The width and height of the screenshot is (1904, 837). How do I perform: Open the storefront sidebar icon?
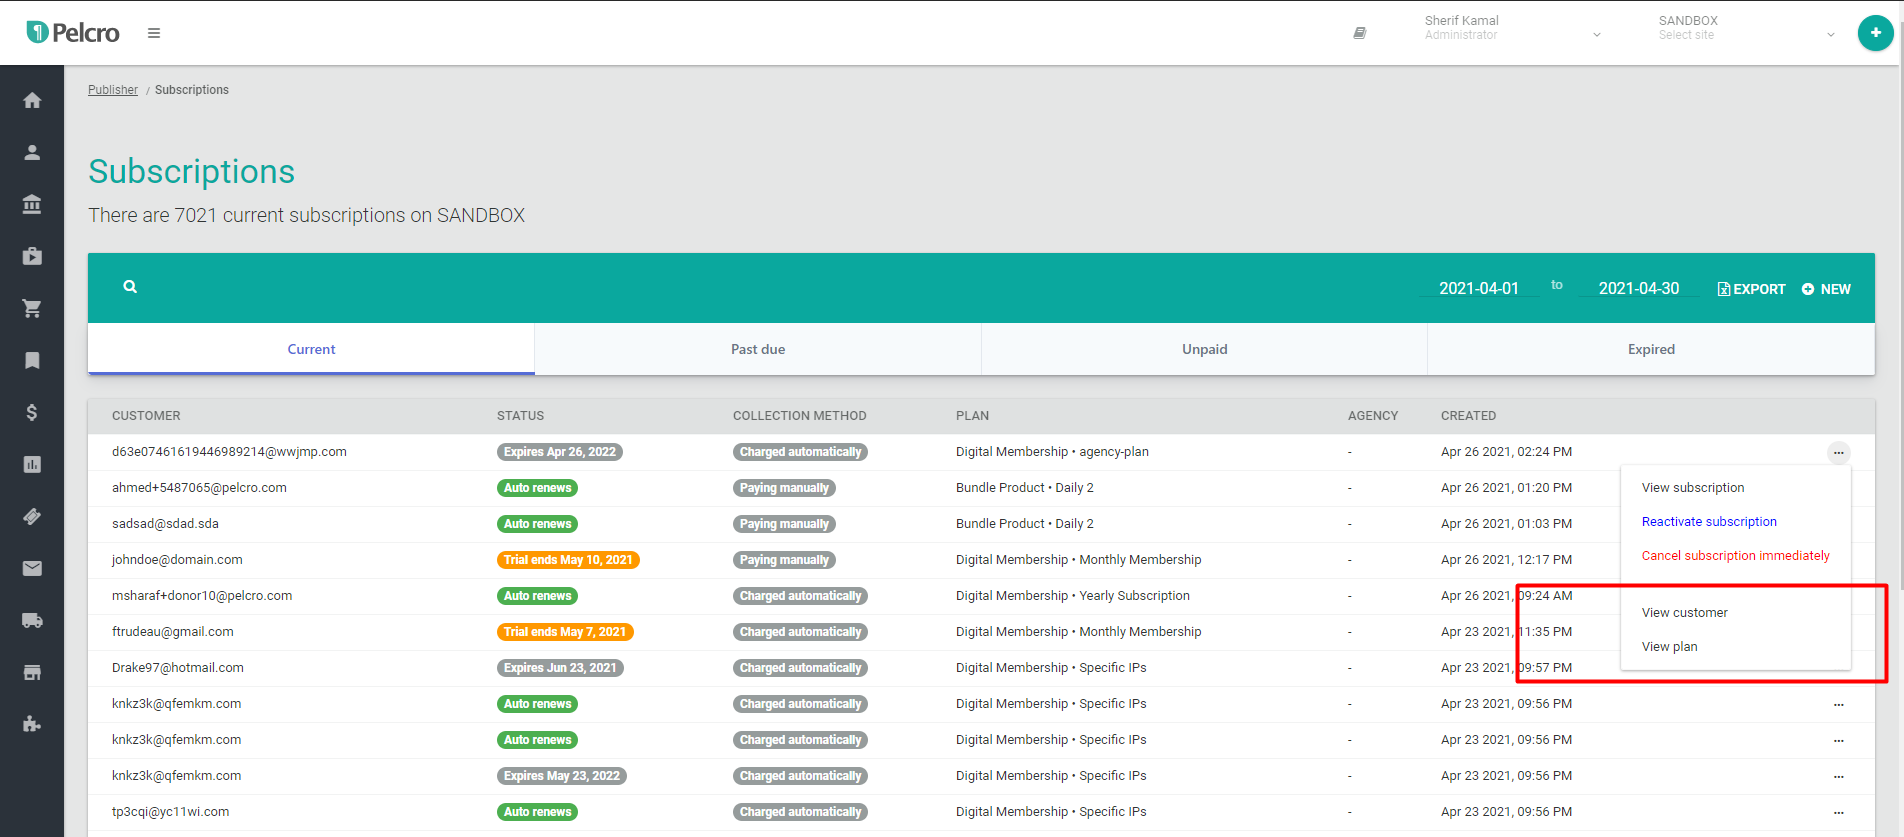(32, 672)
